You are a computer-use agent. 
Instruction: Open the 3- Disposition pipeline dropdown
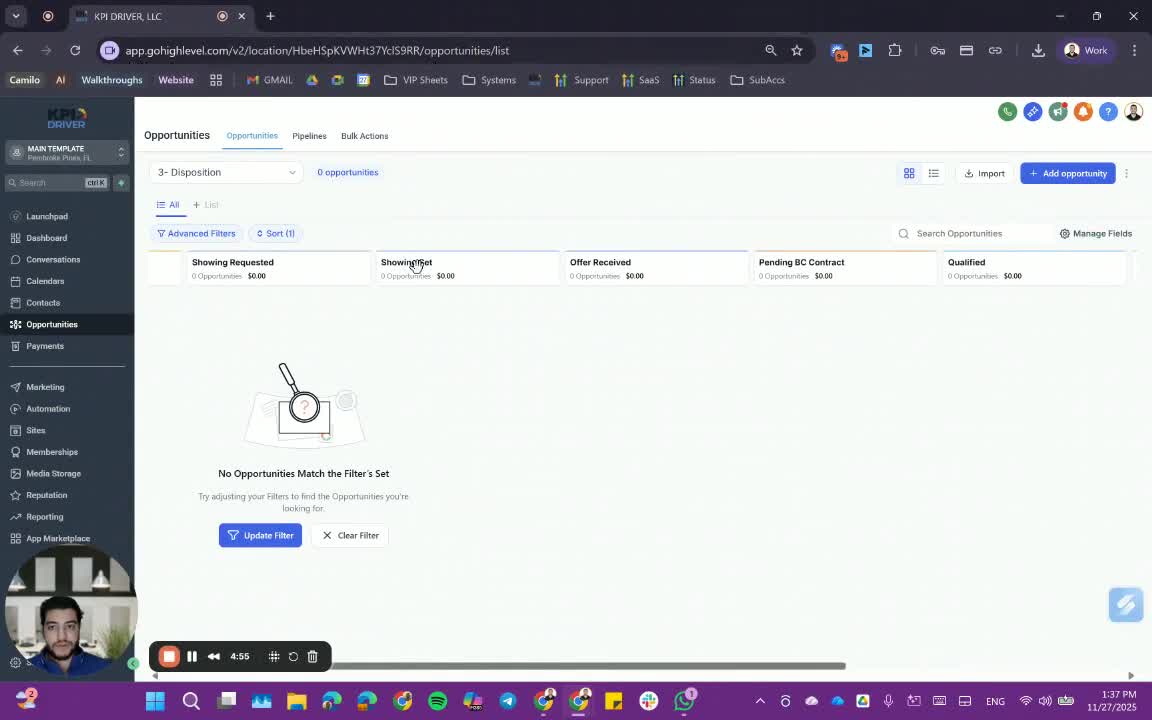pos(226,173)
